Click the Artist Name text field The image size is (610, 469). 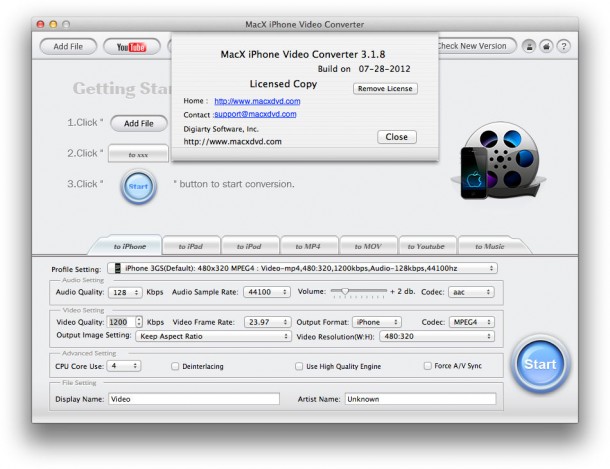click(420, 399)
